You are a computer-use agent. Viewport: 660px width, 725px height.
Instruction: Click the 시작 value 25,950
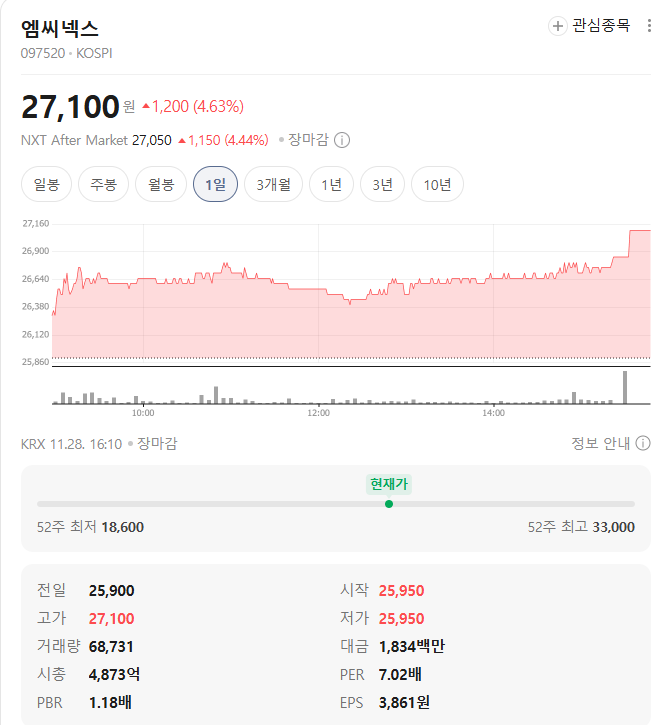pyautogui.click(x=401, y=591)
